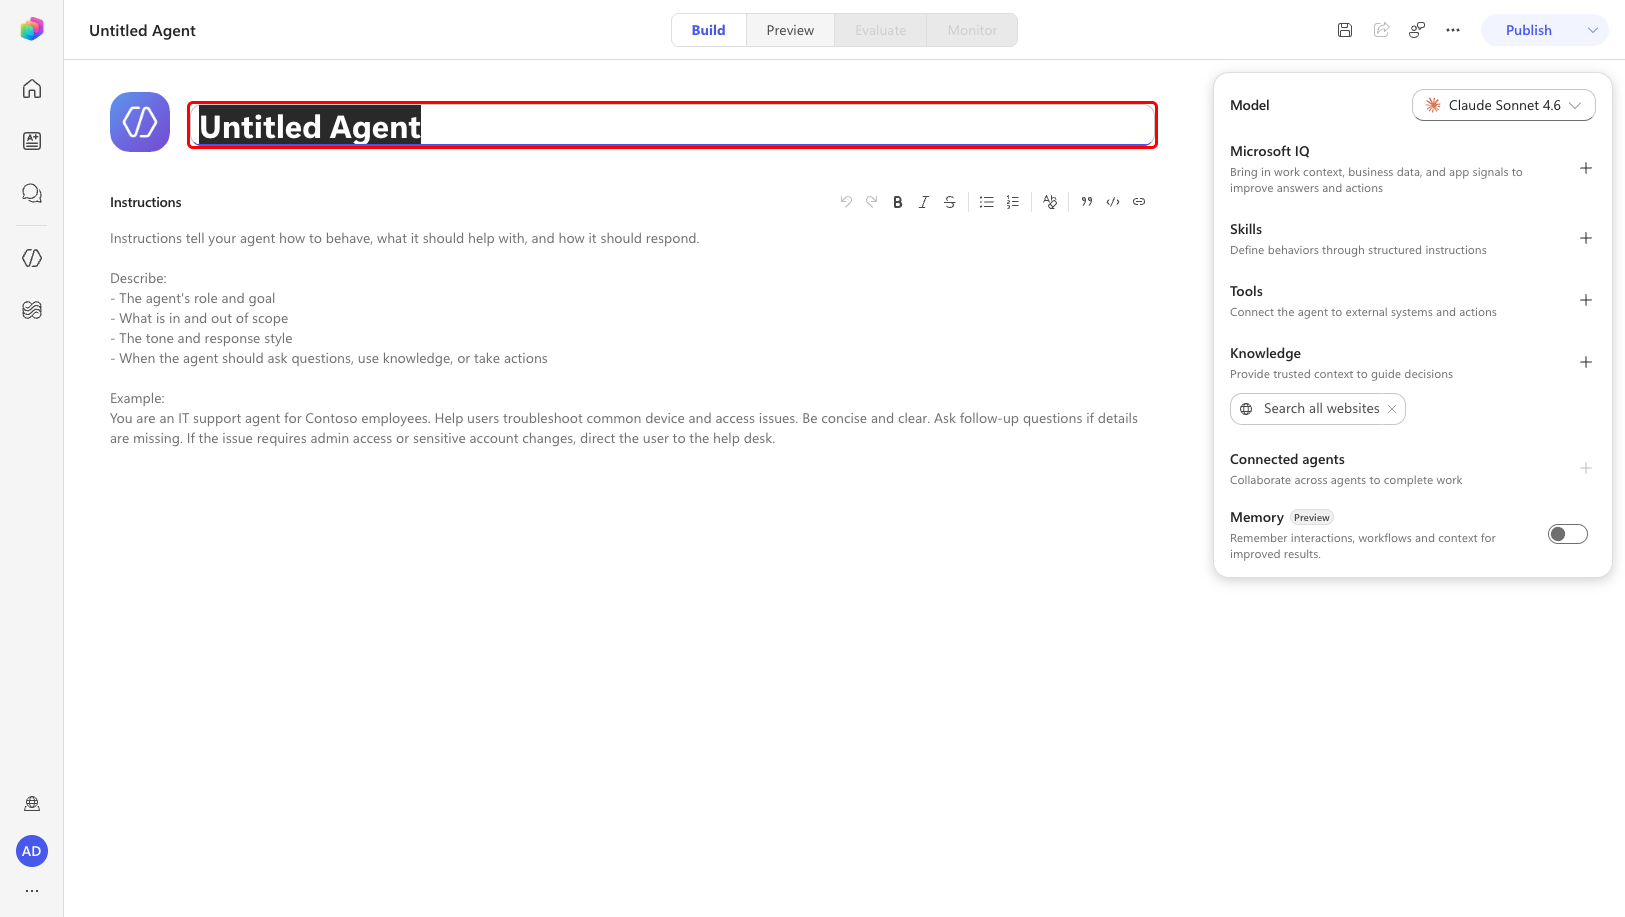Screen dimensions: 1625x917
Task: Click the Memory Preview badge
Action: (x=1311, y=518)
